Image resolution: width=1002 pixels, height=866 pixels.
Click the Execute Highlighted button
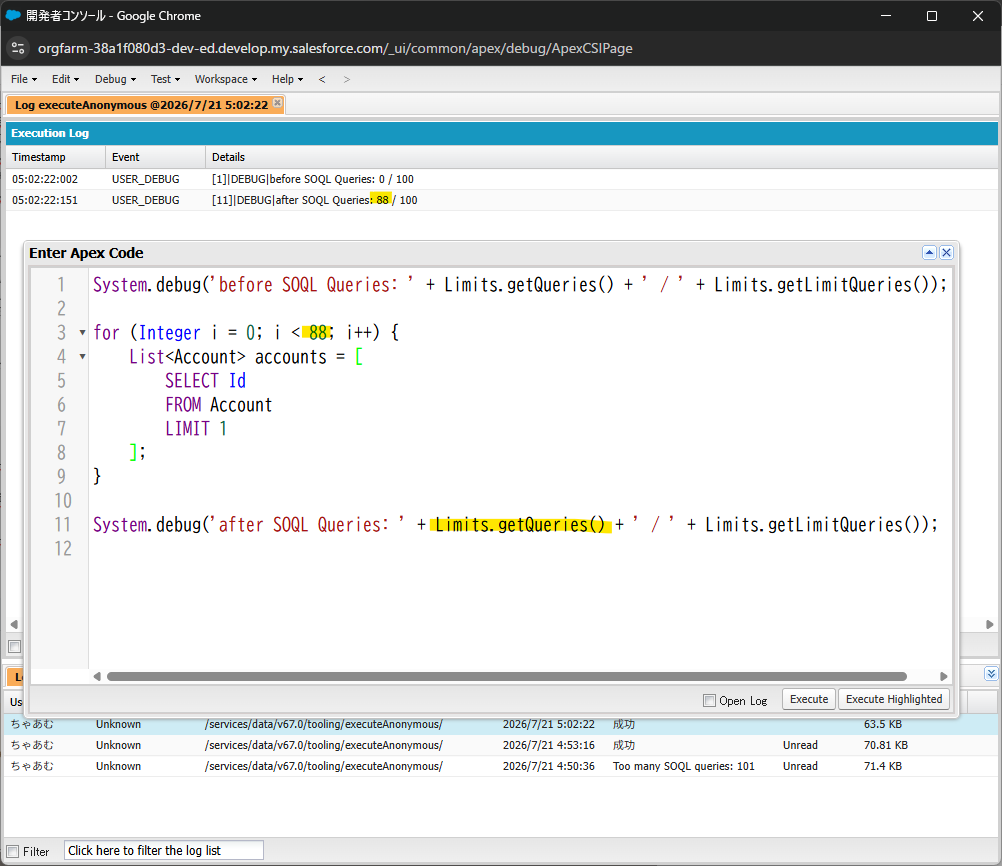(x=894, y=699)
